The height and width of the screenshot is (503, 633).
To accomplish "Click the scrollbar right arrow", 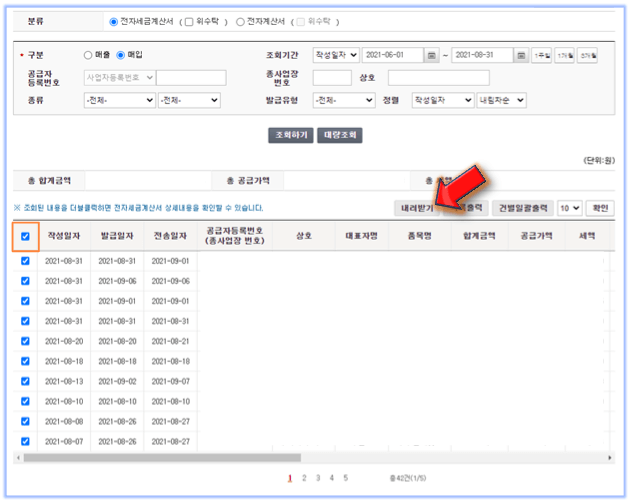I will pyautogui.click(x=610, y=458).
